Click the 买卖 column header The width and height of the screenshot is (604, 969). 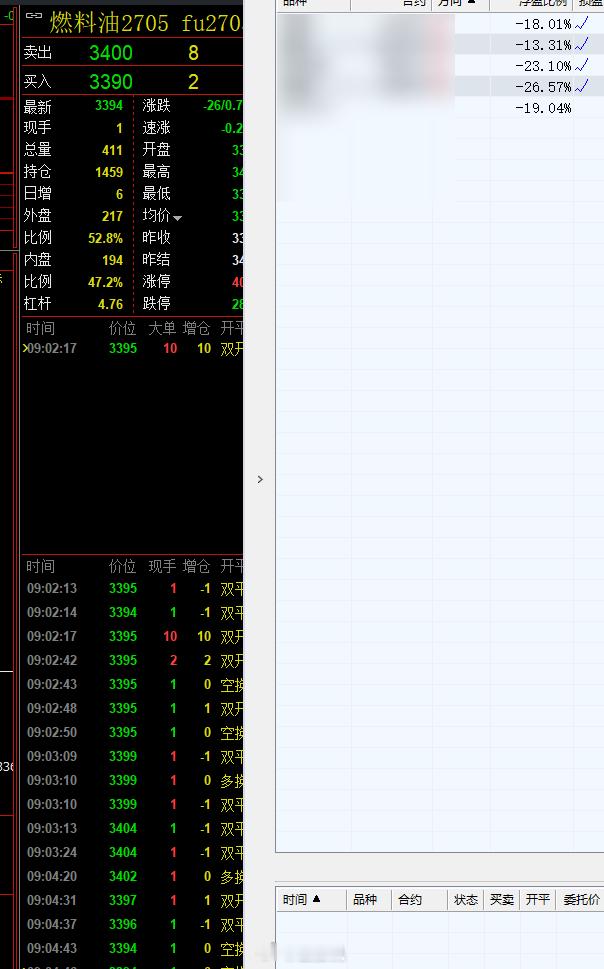coord(501,900)
